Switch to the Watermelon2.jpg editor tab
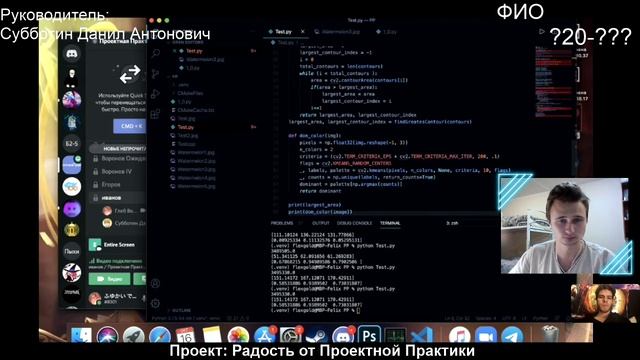 point(338,31)
